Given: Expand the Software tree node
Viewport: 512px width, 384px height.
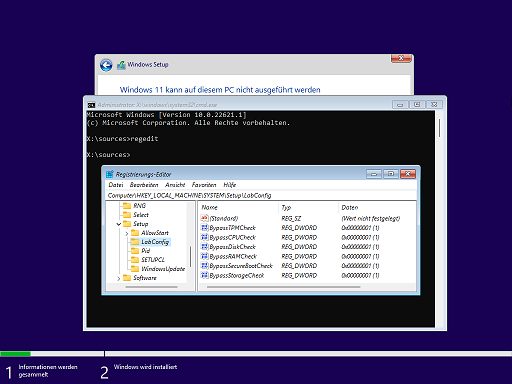Looking at the screenshot, I should (x=119, y=278).
